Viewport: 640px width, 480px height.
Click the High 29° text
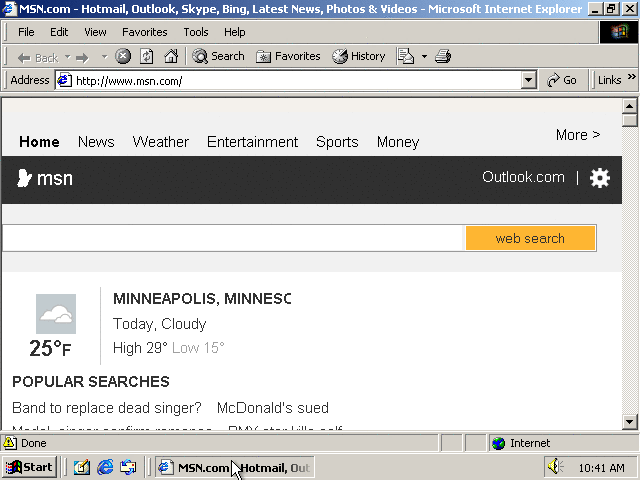140,348
